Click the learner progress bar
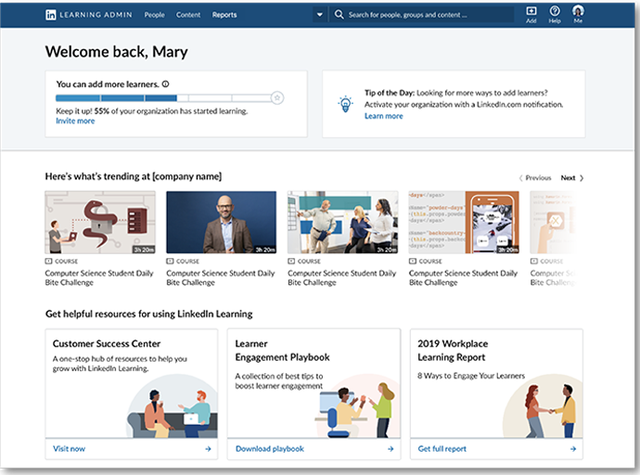 [x=164, y=98]
